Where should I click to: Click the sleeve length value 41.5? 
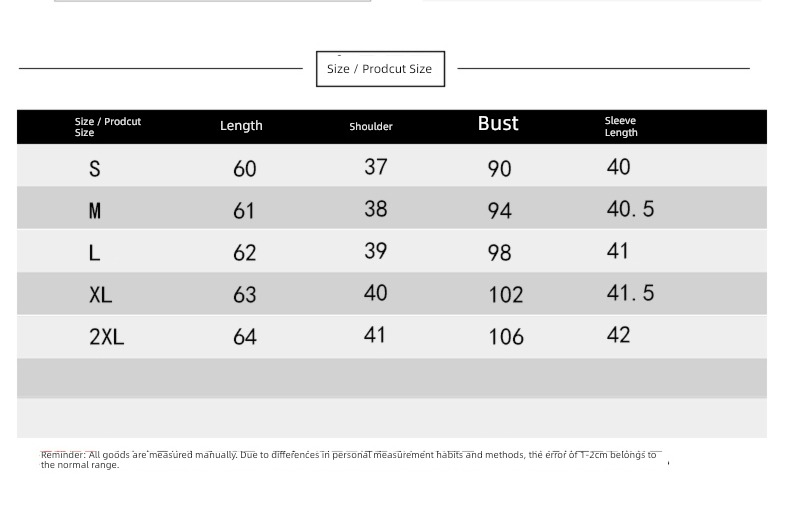pyautogui.click(x=630, y=293)
